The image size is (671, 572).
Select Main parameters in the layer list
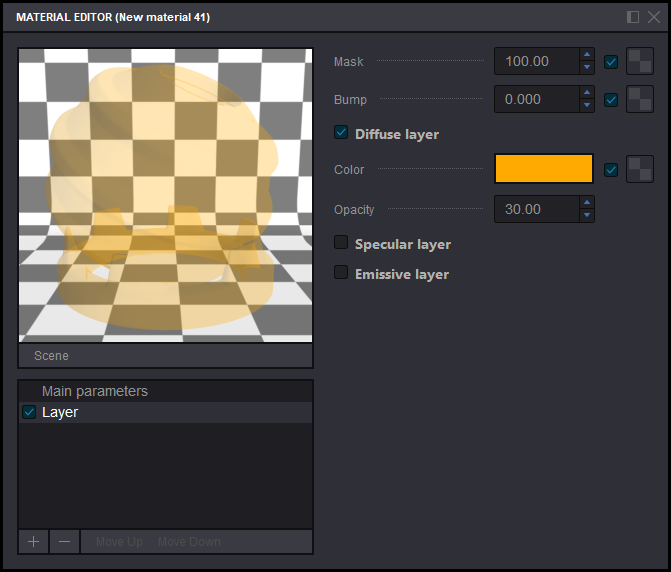pos(95,391)
